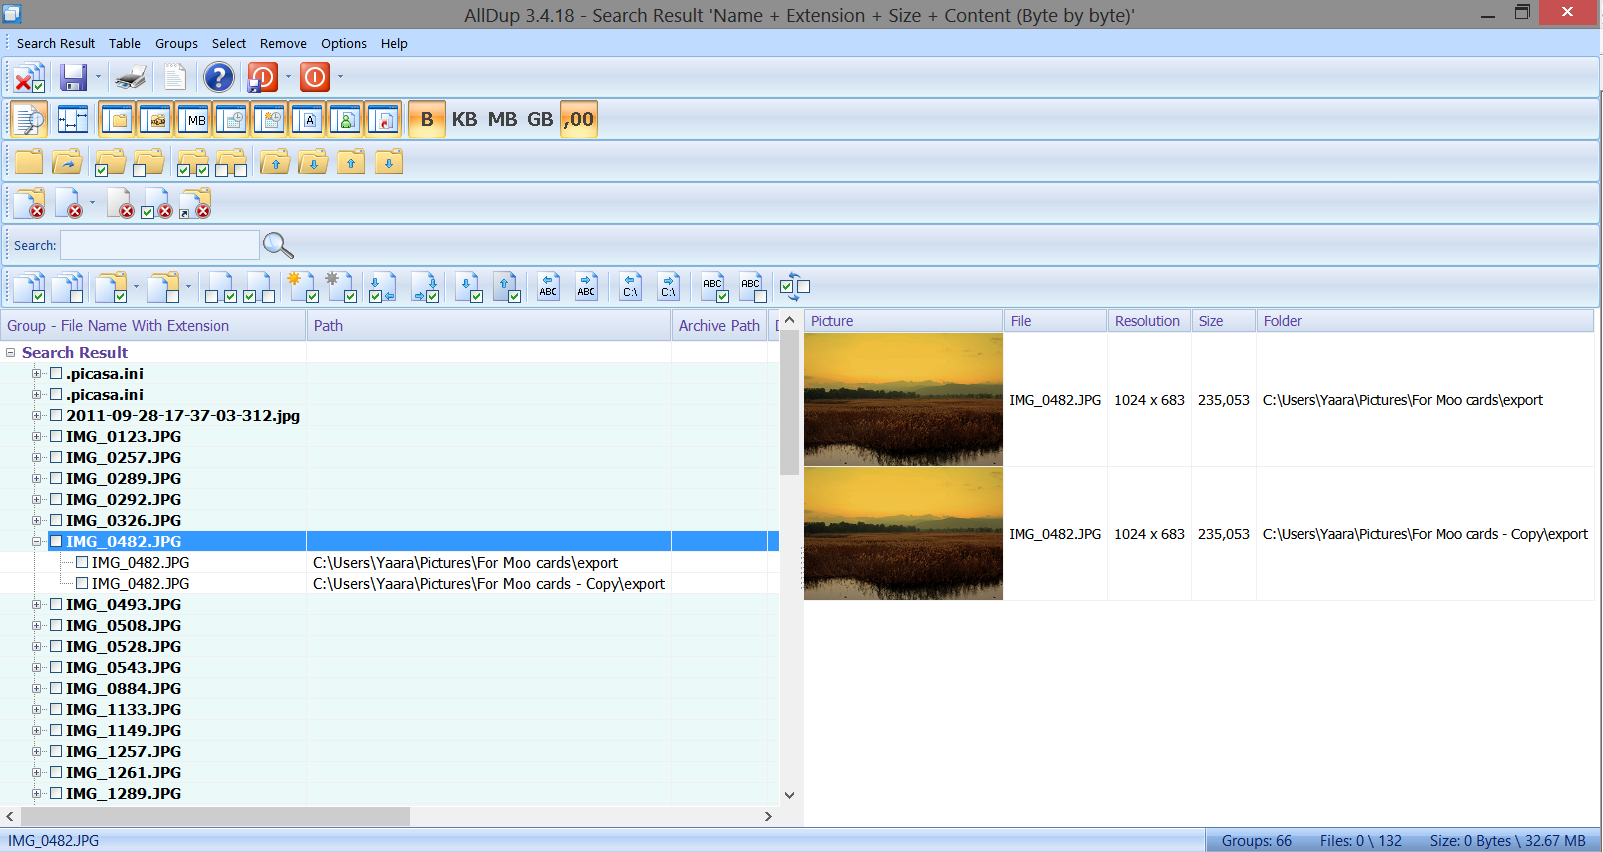
Task: Print the search result list
Action: coord(130,77)
